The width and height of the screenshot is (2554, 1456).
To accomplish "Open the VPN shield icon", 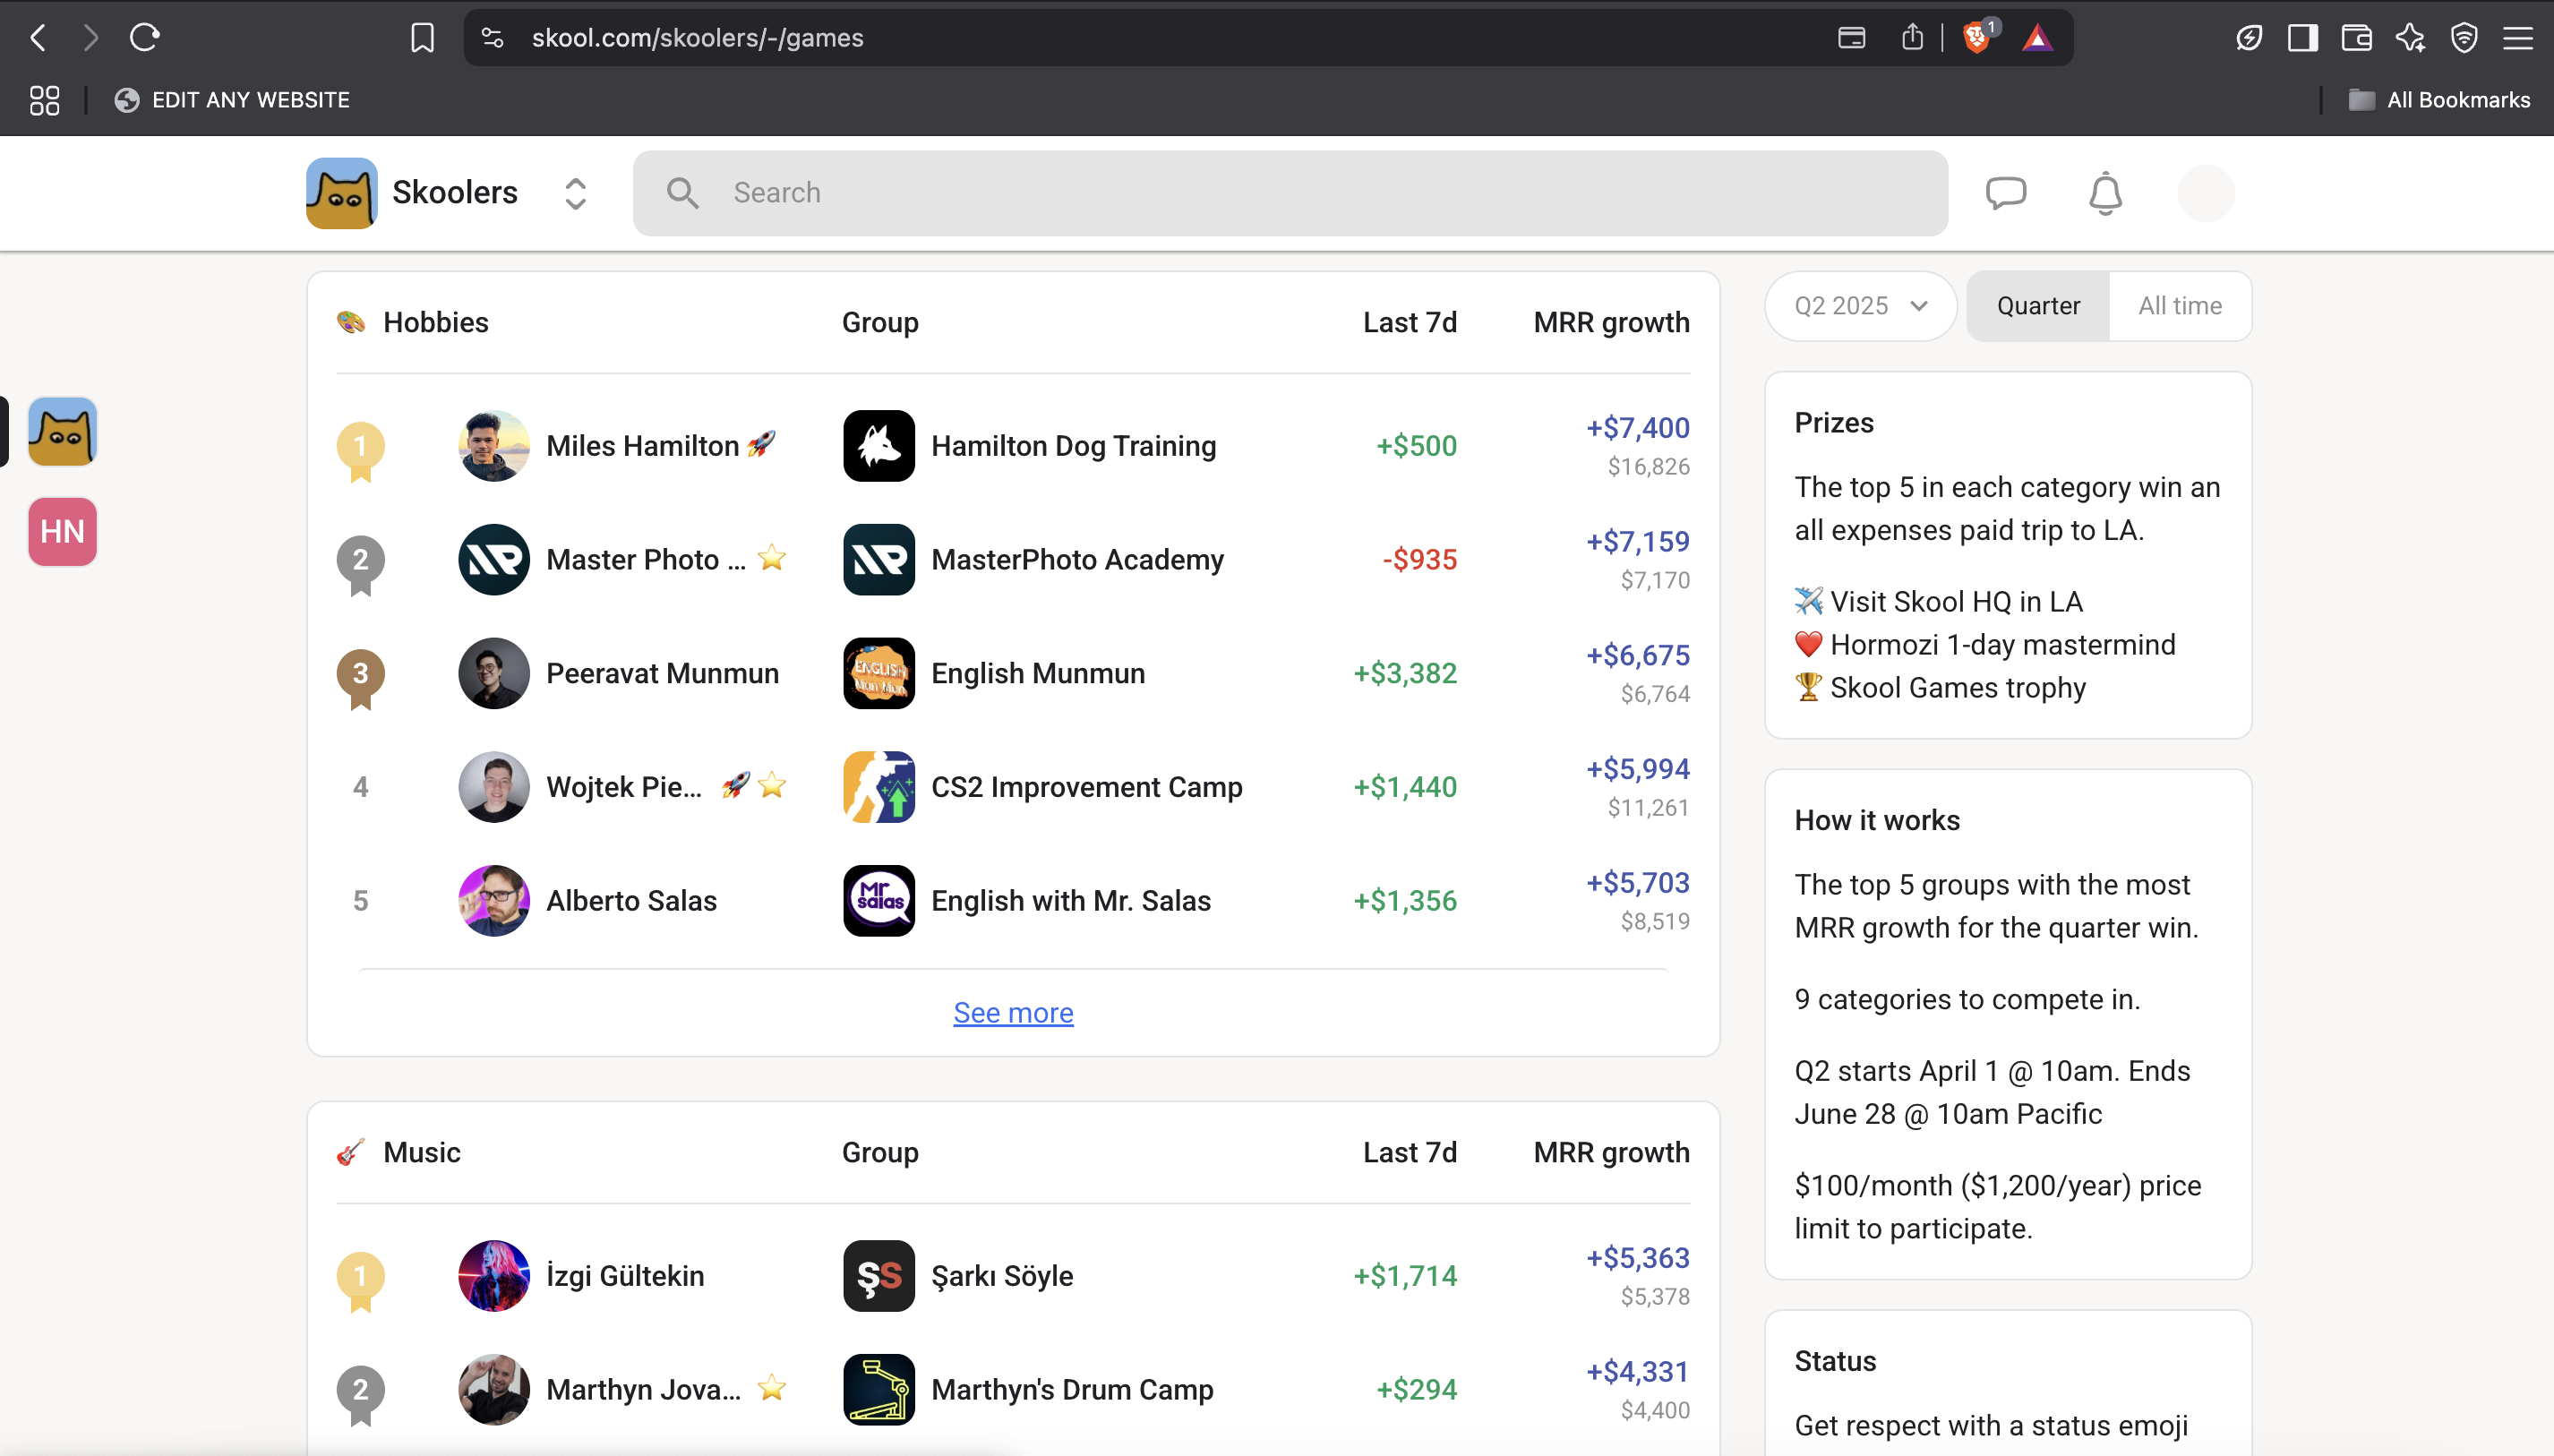I will [2464, 38].
